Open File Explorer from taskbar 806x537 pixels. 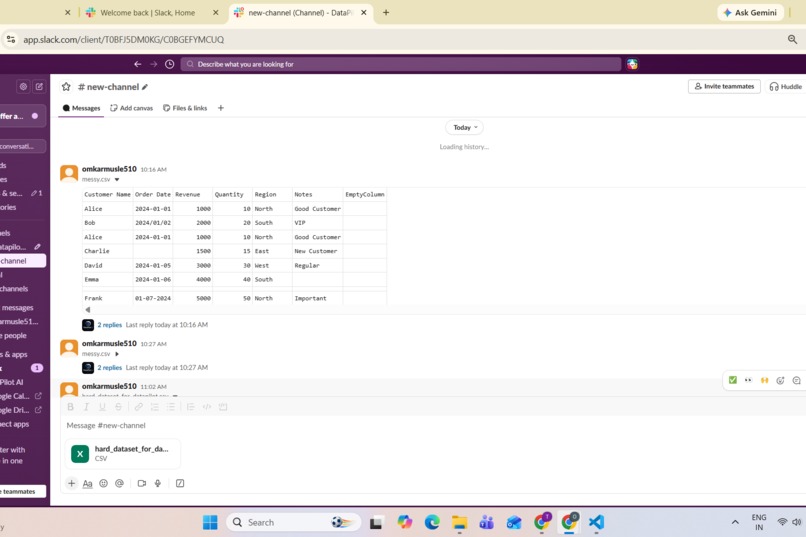coord(459,523)
